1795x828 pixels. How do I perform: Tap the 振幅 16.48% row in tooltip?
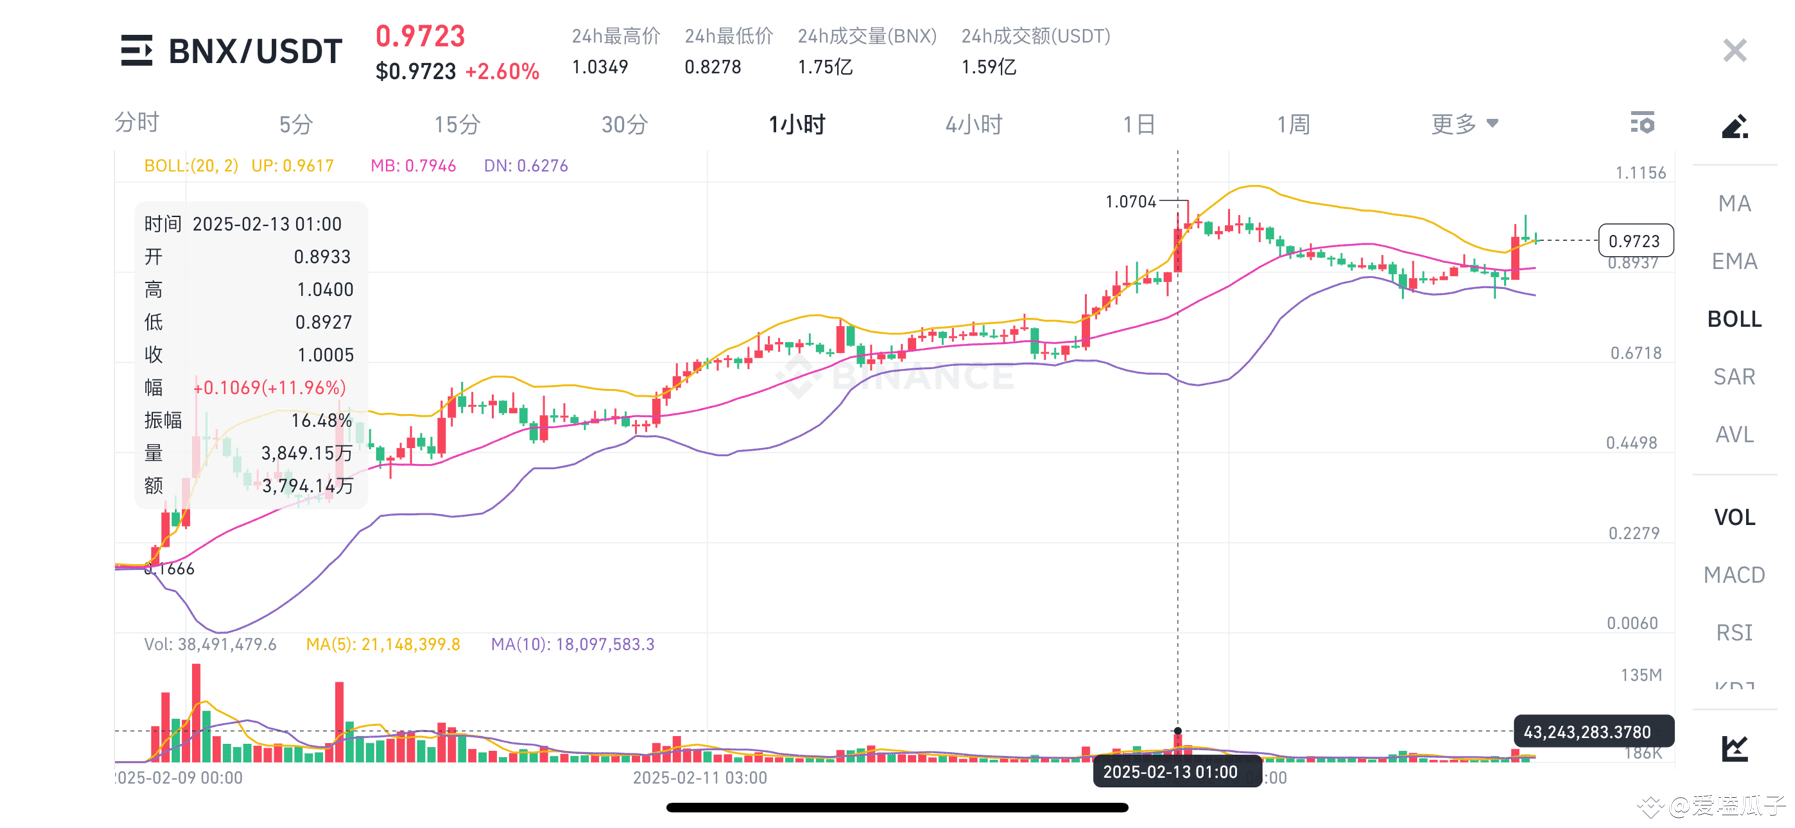(248, 420)
